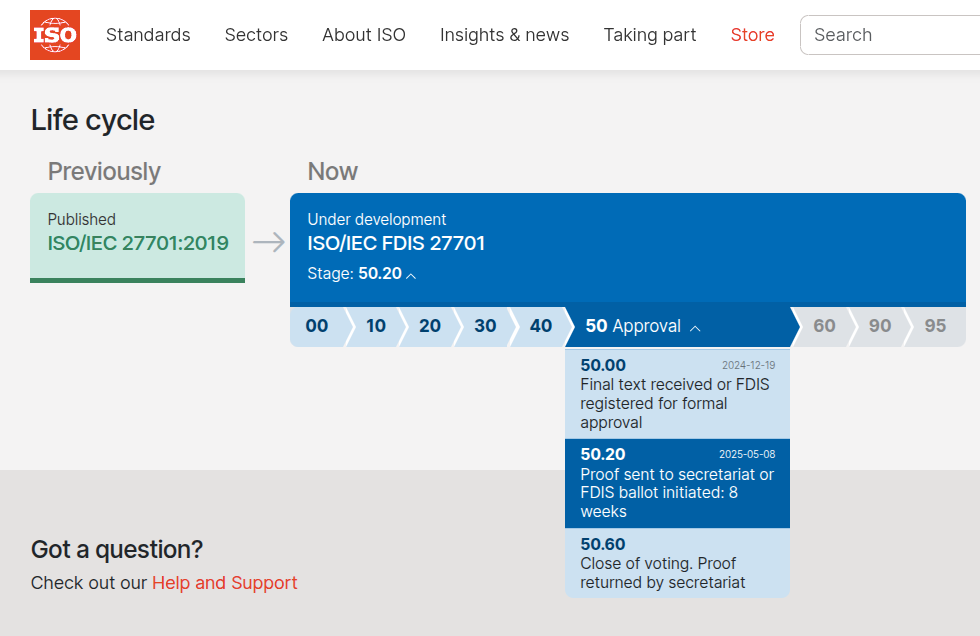Open the About ISO menu
Viewport: 980px width, 636px height.
pyautogui.click(x=364, y=35)
